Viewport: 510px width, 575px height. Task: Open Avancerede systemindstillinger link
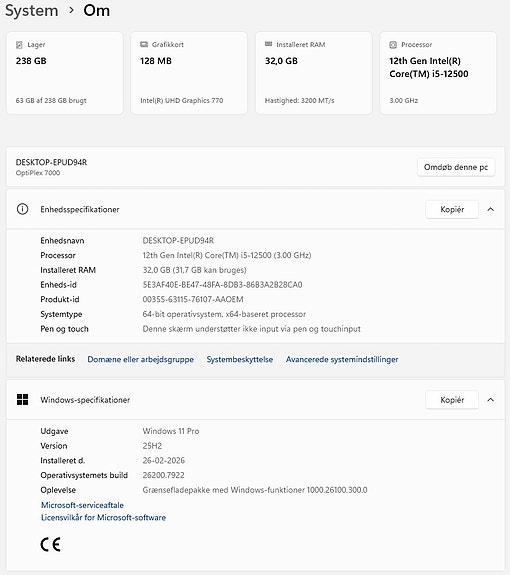[342, 359]
